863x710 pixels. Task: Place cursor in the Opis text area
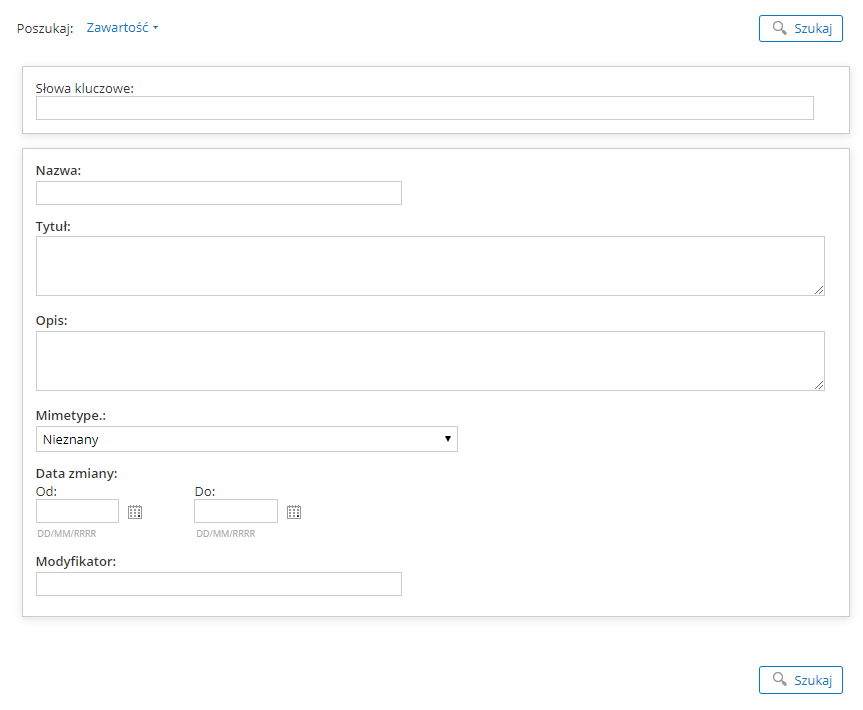(430, 361)
